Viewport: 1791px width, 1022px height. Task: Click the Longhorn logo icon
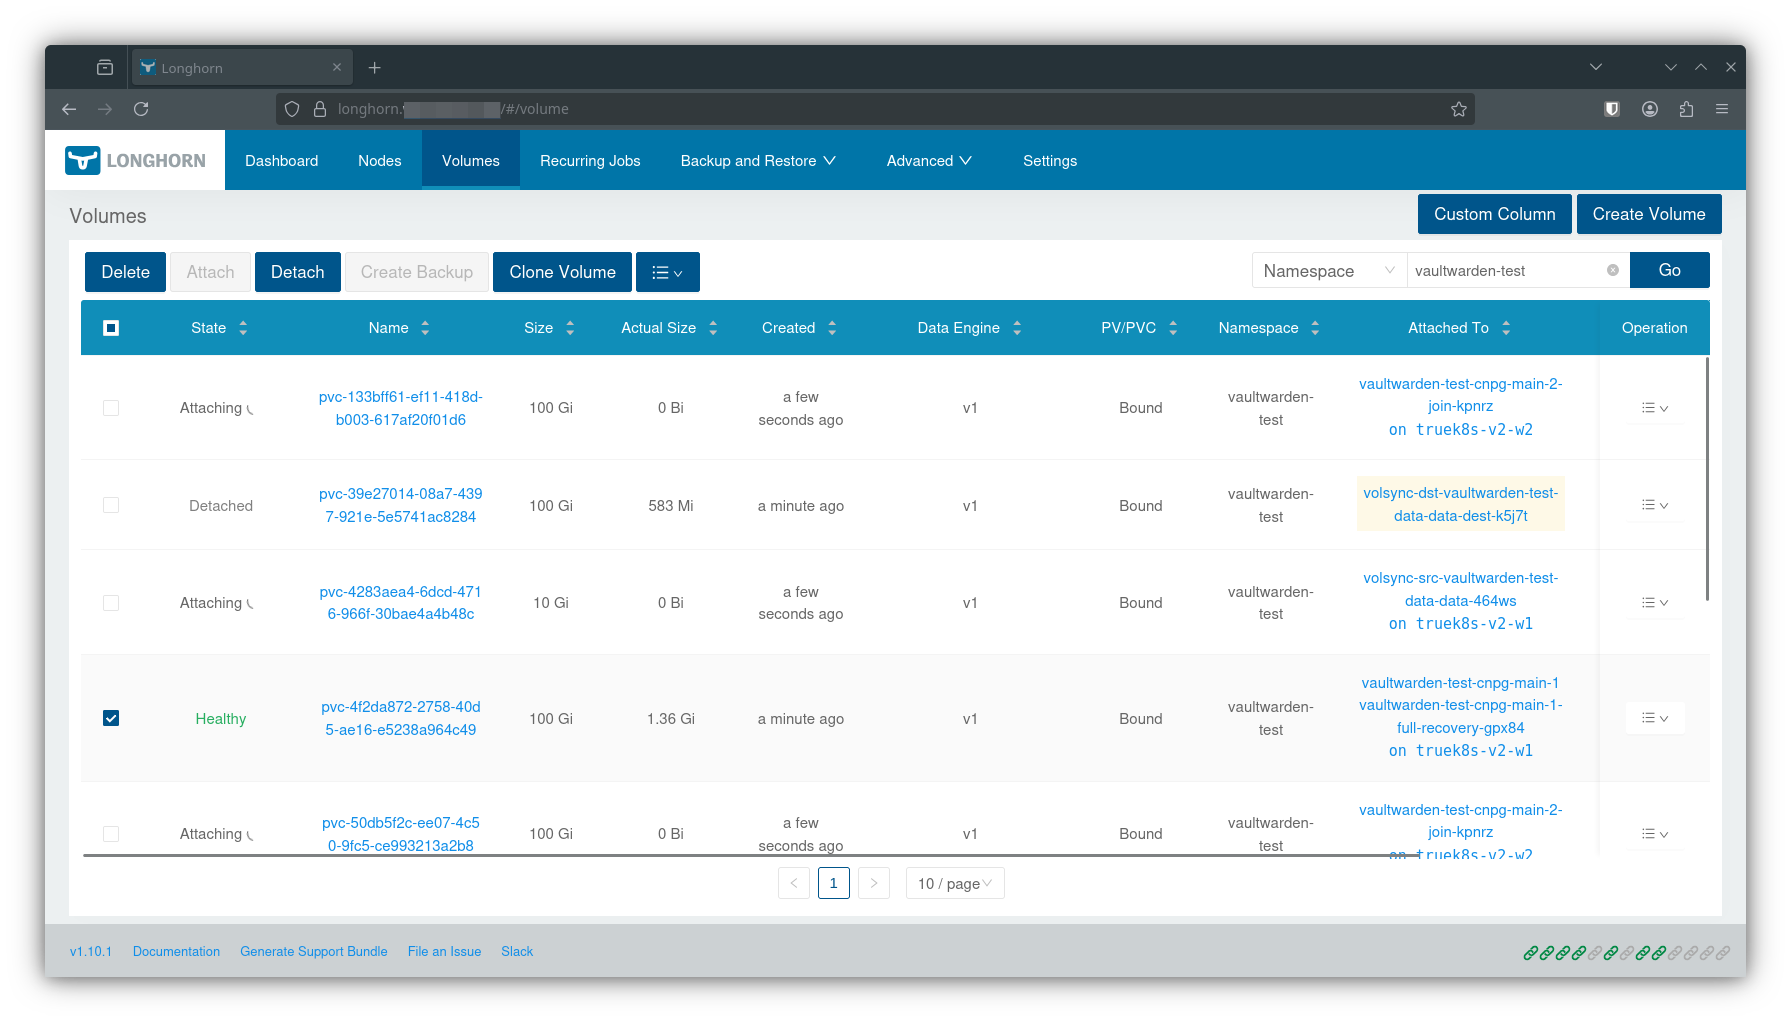point(82,160)
